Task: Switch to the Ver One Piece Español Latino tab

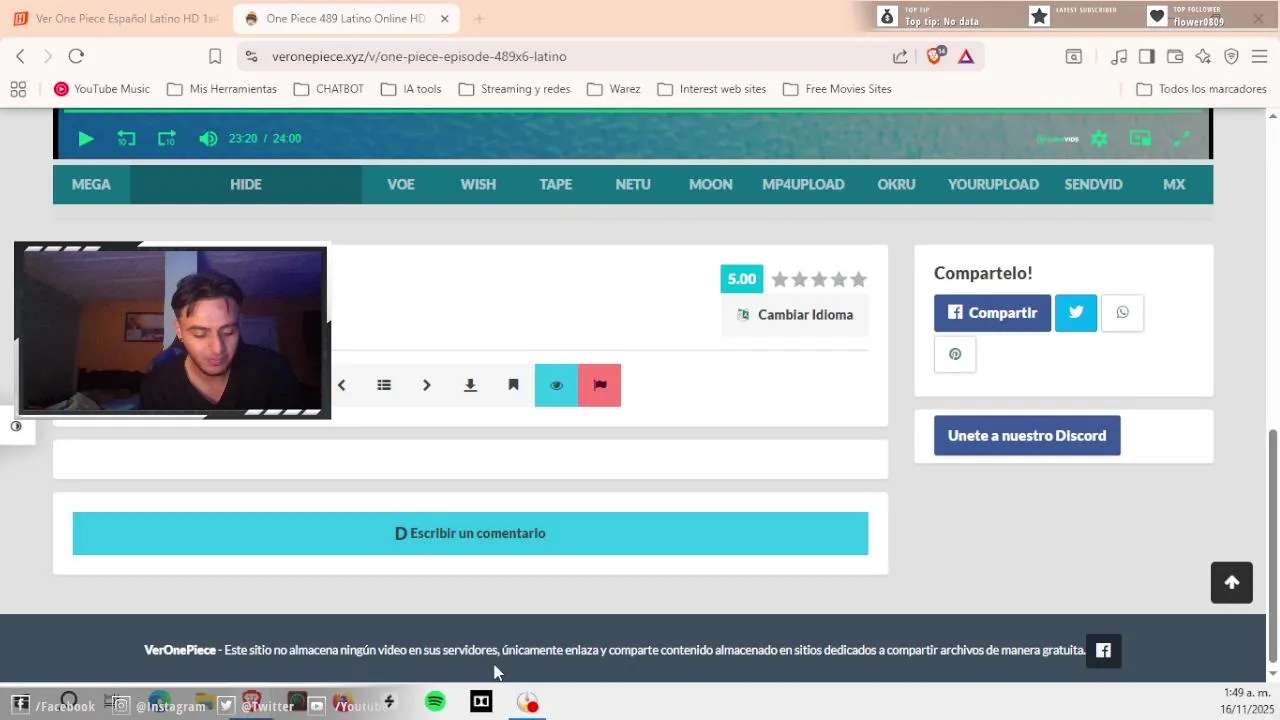Action: (x=117, y=18)
